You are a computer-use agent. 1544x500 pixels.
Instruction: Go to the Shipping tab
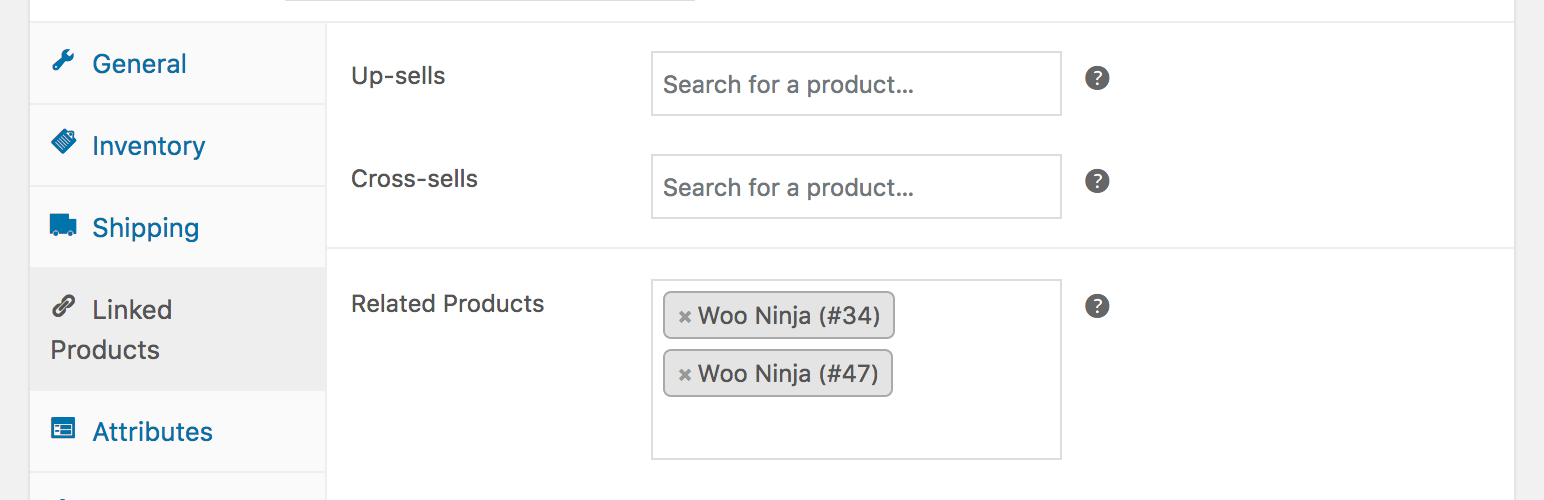pos(145,228)
